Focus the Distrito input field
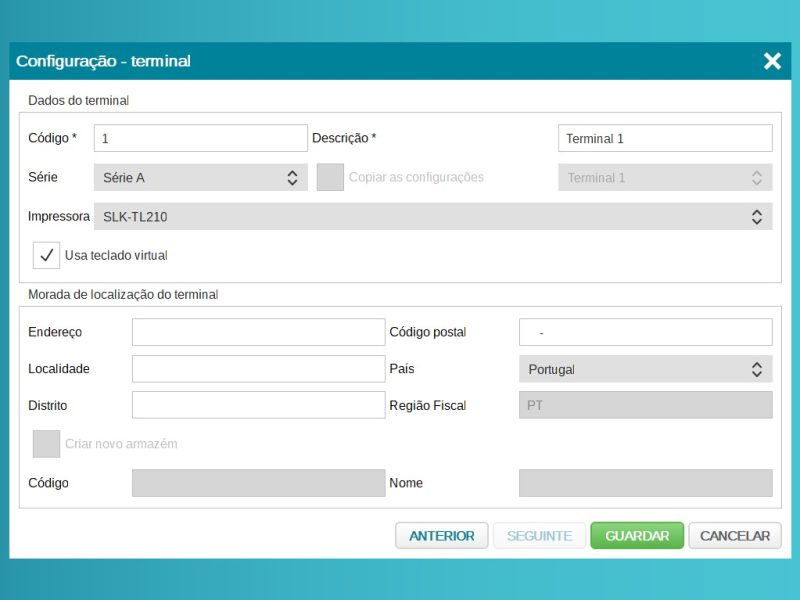 click(x=258, y=405)
